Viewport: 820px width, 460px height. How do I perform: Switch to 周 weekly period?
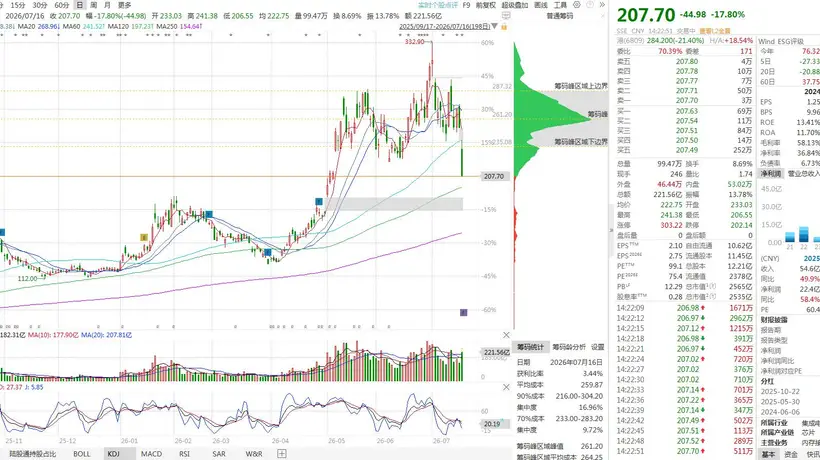(94, 5)
